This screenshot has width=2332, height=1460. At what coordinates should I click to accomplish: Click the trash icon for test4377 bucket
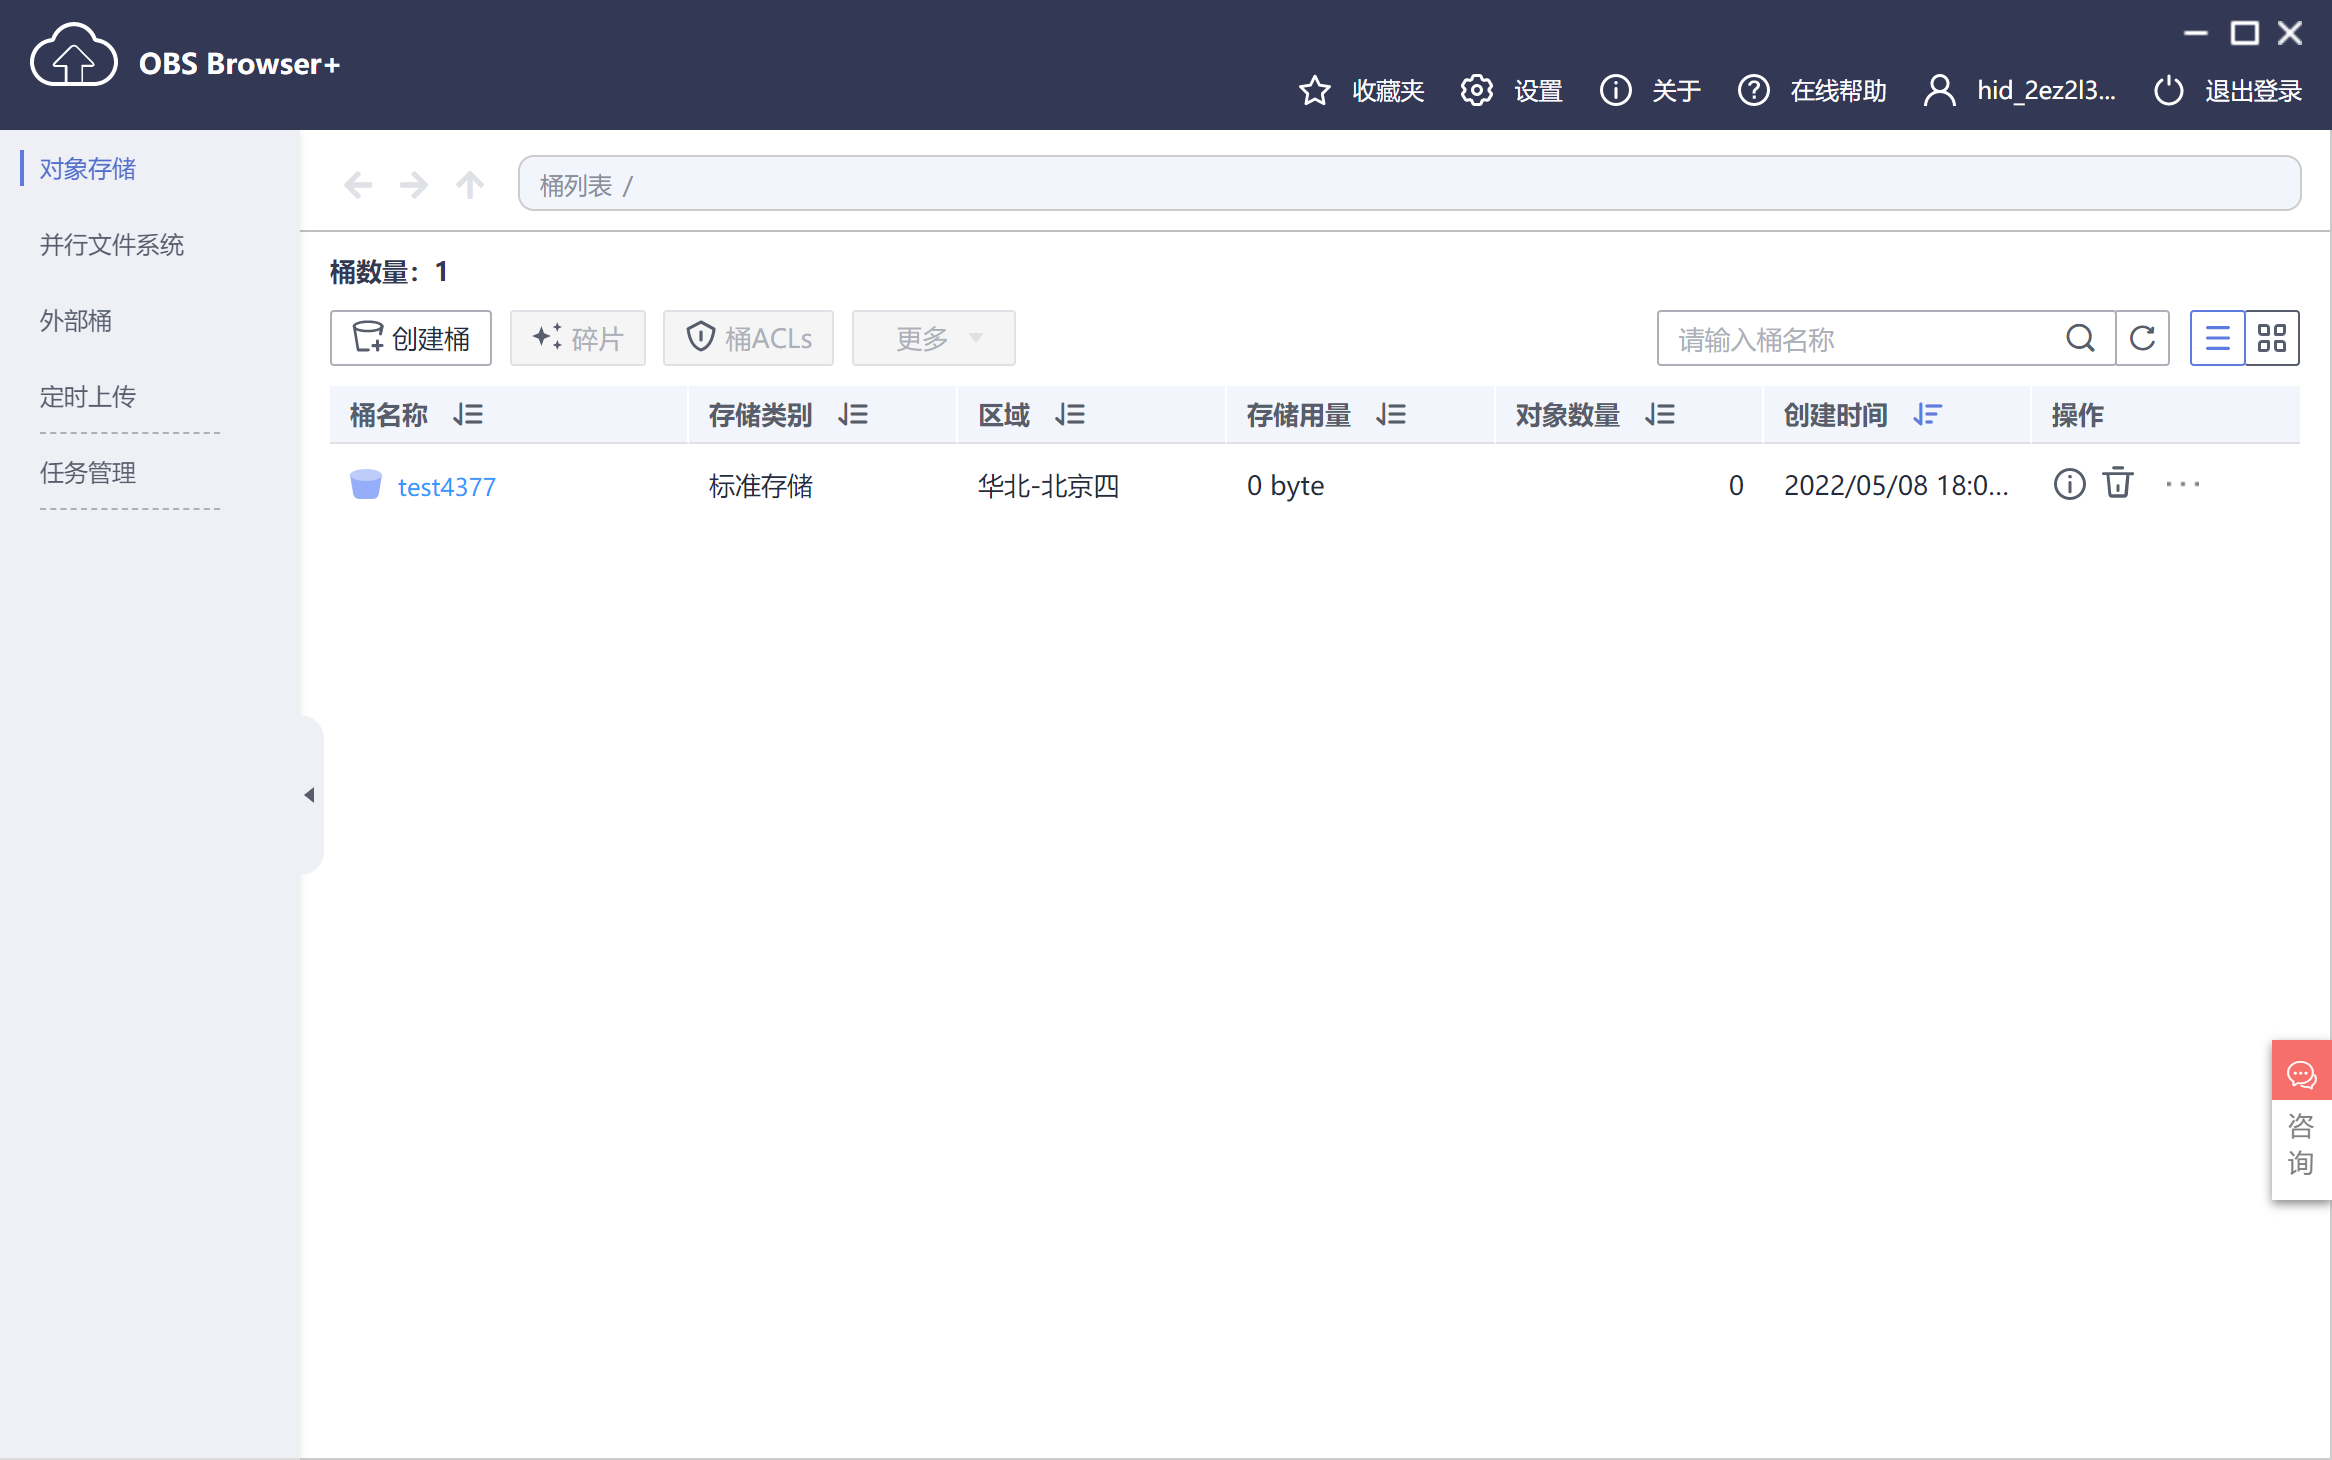[x=2118, y=484]
